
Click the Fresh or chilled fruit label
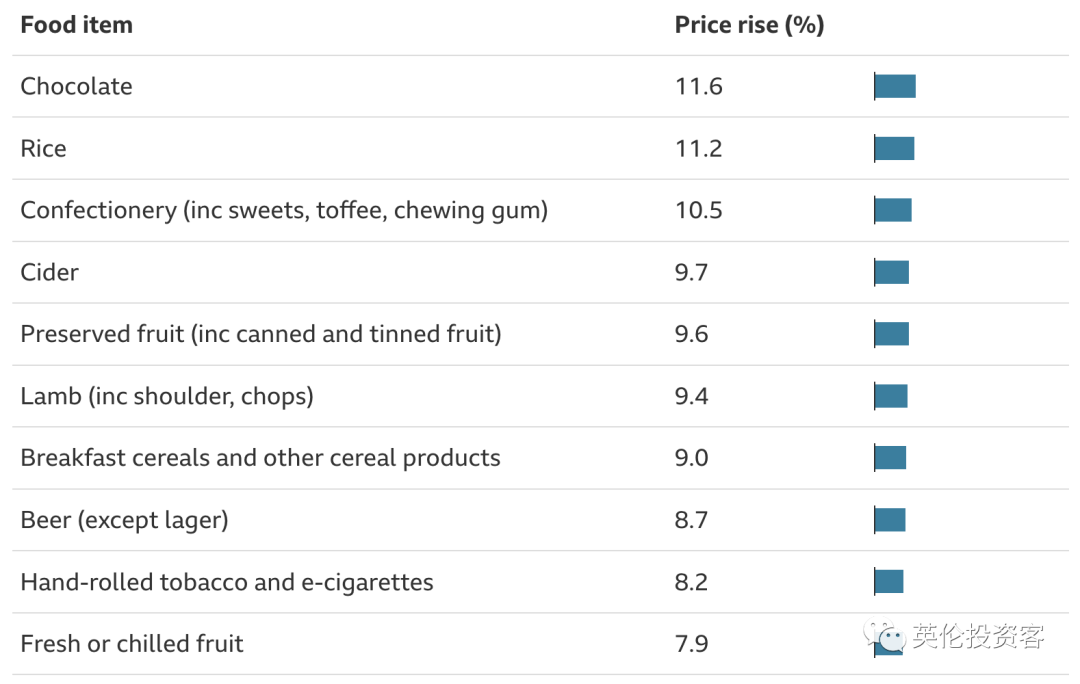132,644
